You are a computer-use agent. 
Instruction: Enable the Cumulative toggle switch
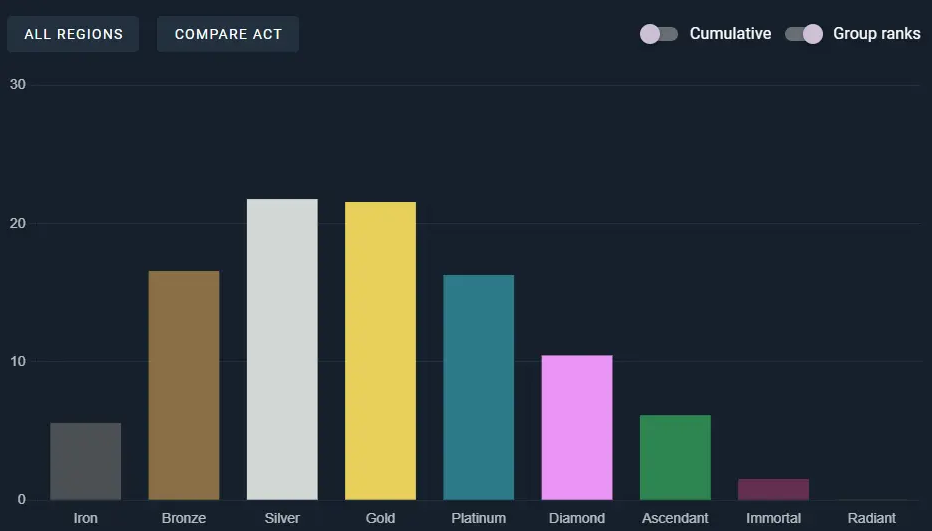coord(659,34)
